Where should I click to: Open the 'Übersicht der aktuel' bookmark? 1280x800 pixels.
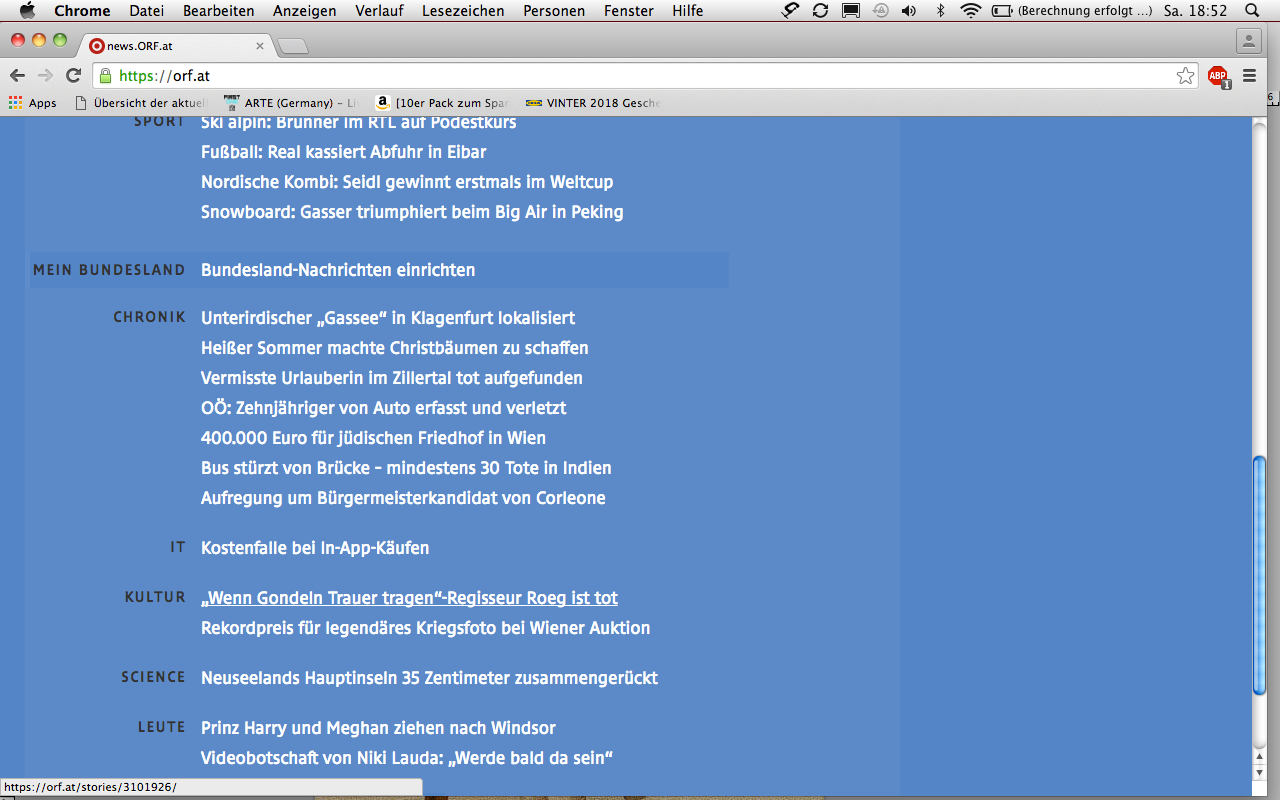[141, 103]
